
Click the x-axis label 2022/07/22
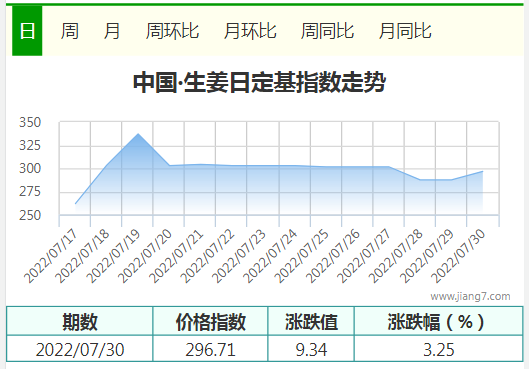[207, 256]
